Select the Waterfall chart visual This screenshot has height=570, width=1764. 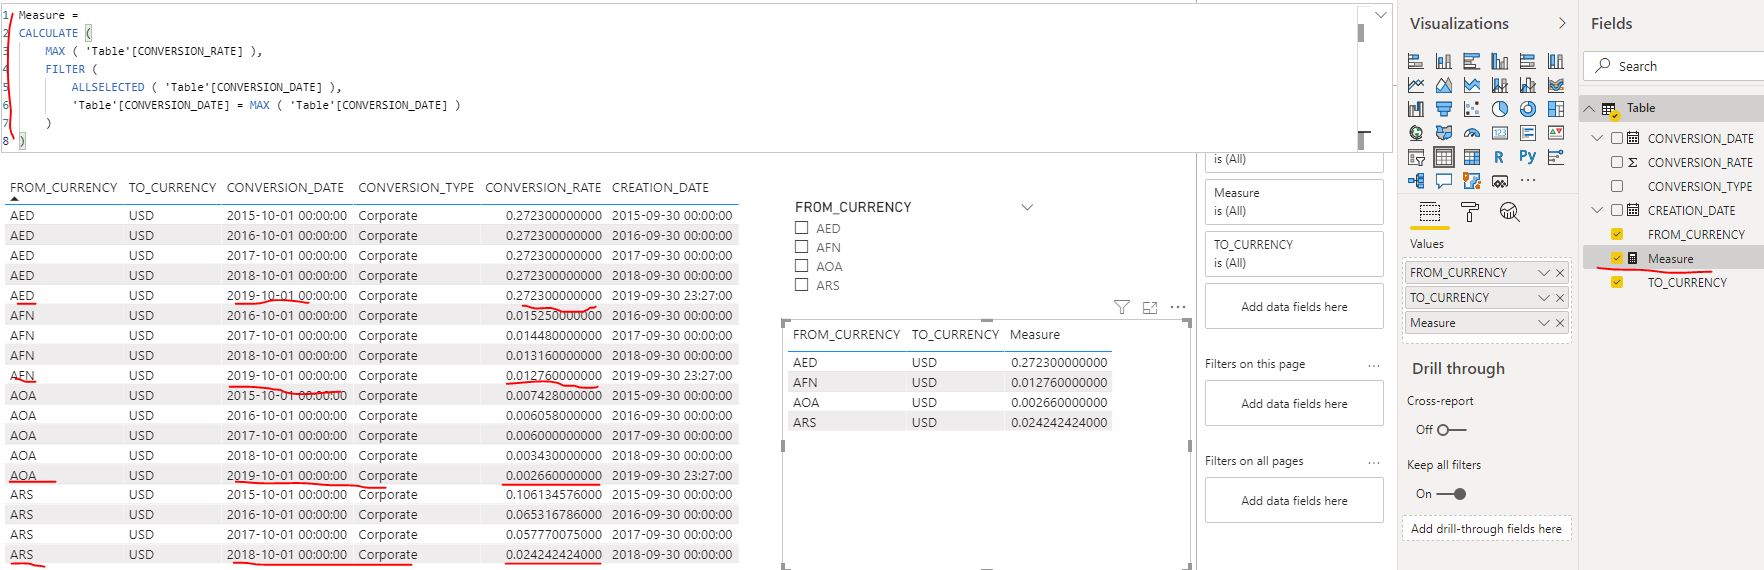pos(1416,109)
